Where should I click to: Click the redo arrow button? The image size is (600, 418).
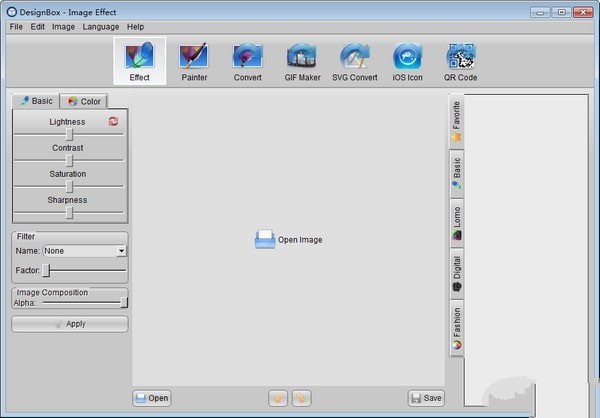click(302, 398)
